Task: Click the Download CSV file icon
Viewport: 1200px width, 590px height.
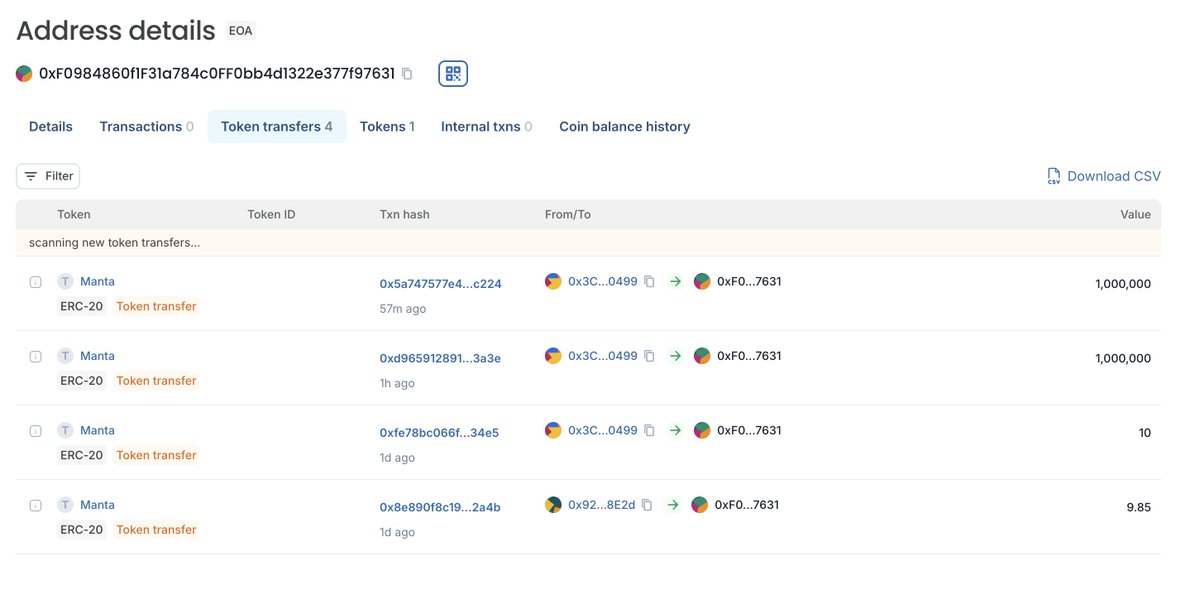Action: [1054, 176]
